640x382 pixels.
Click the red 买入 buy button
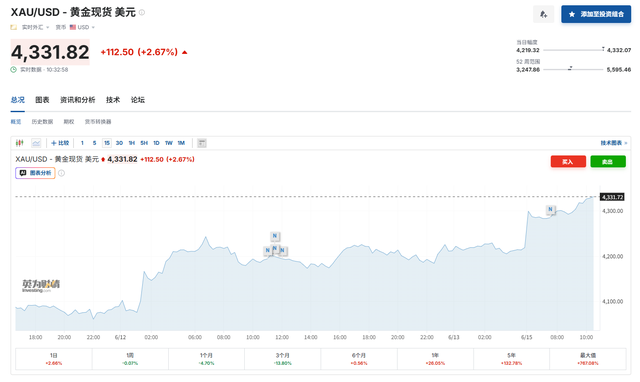point(568,162)
